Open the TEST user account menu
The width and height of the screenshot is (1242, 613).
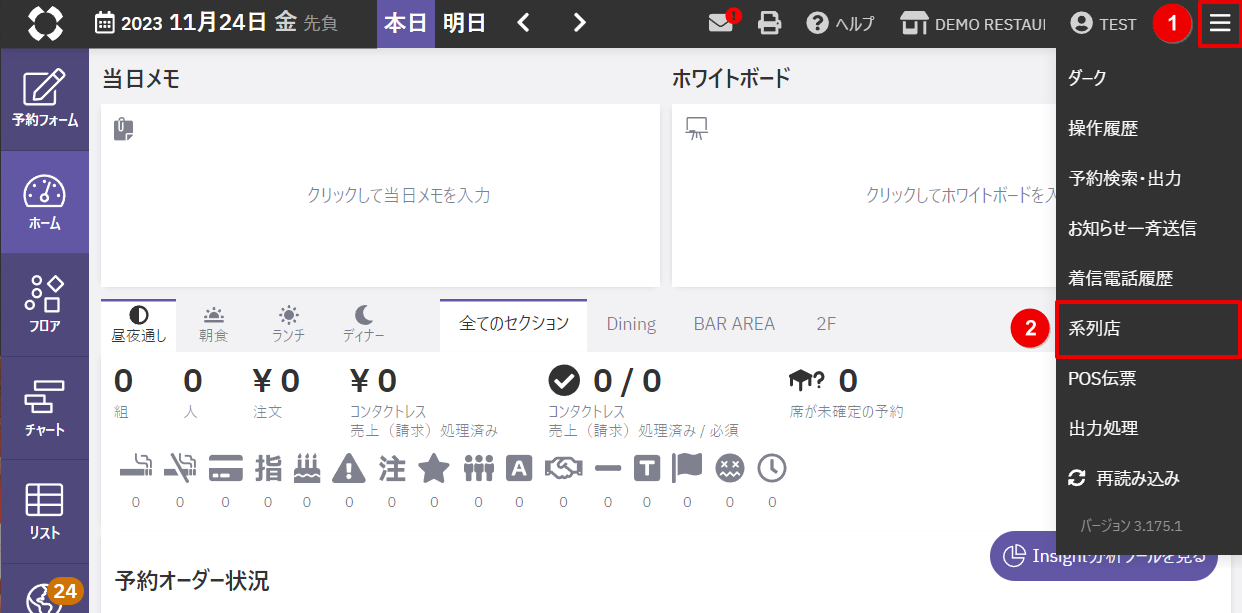1103,24
